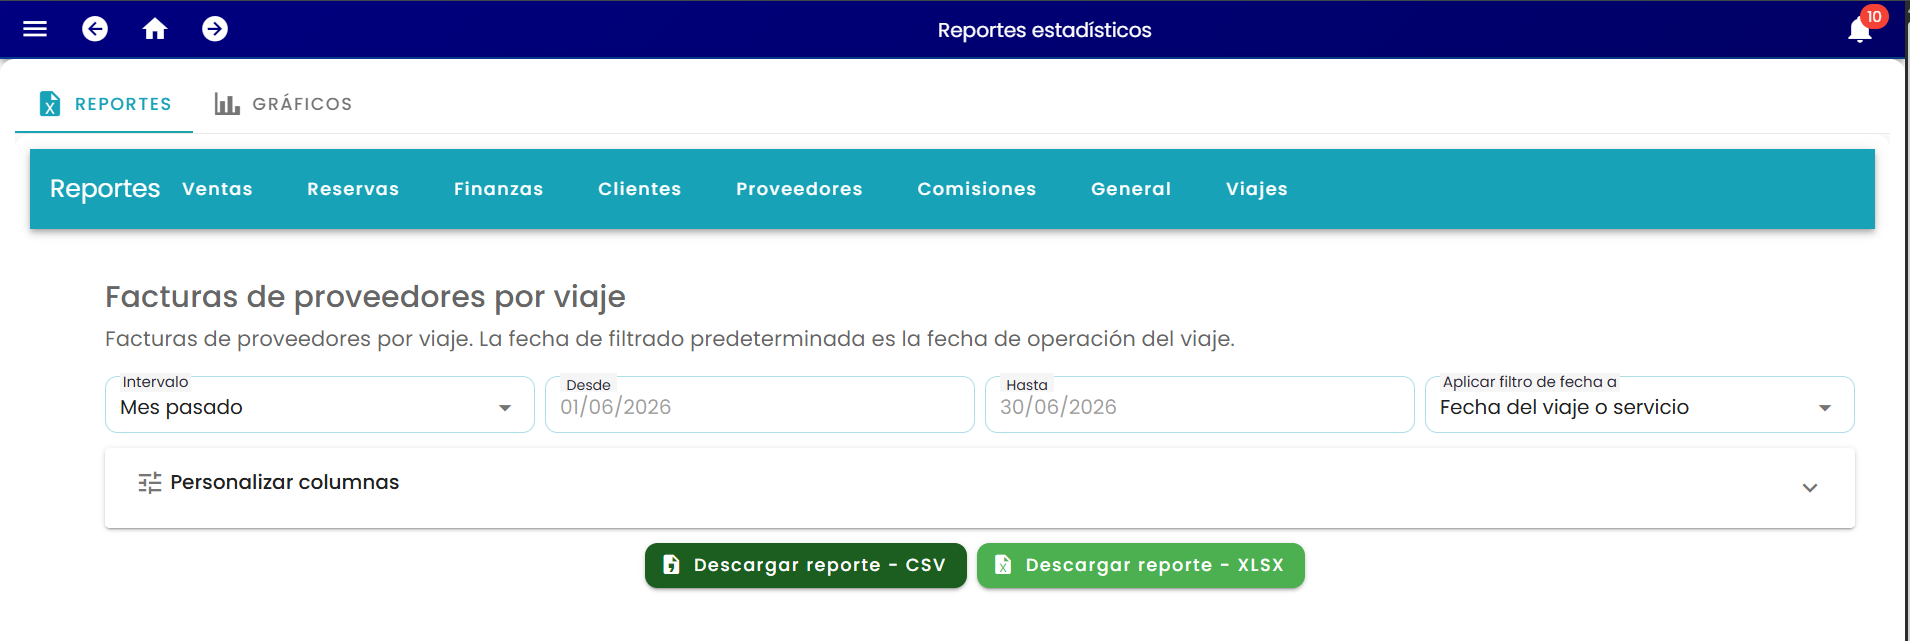Expand the Personalizar columnas panel chevron
Image resolution: width=1910 pixels, height=641 pixels.
click(1810, 488)
